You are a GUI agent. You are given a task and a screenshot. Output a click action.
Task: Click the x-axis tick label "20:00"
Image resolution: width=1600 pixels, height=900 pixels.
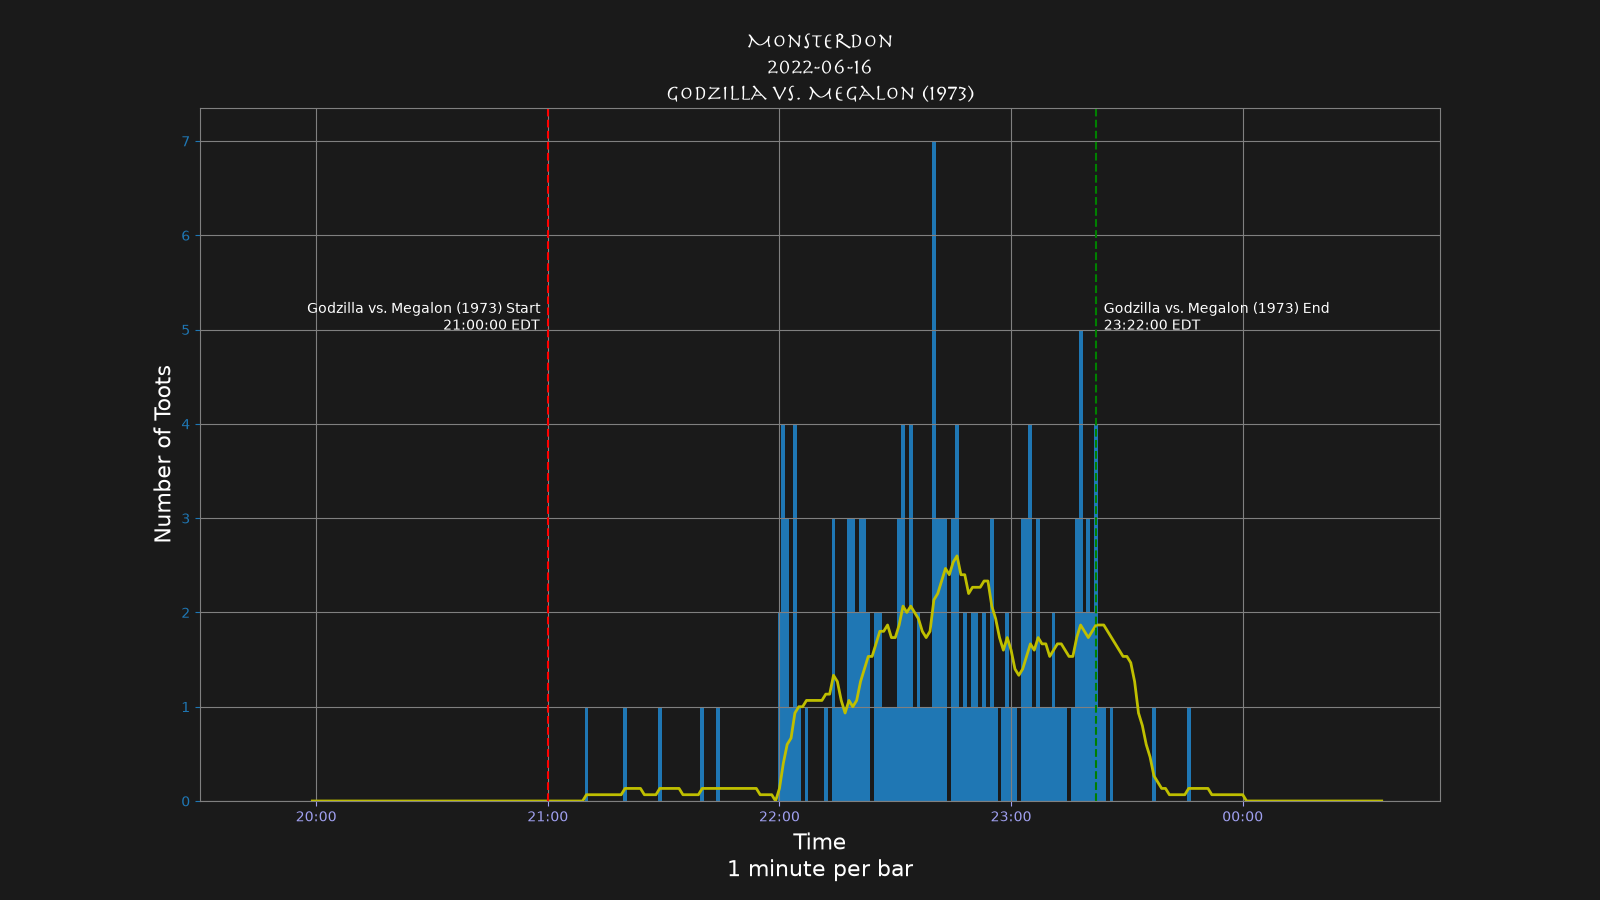pyautogui.click(x=316, y=817)
